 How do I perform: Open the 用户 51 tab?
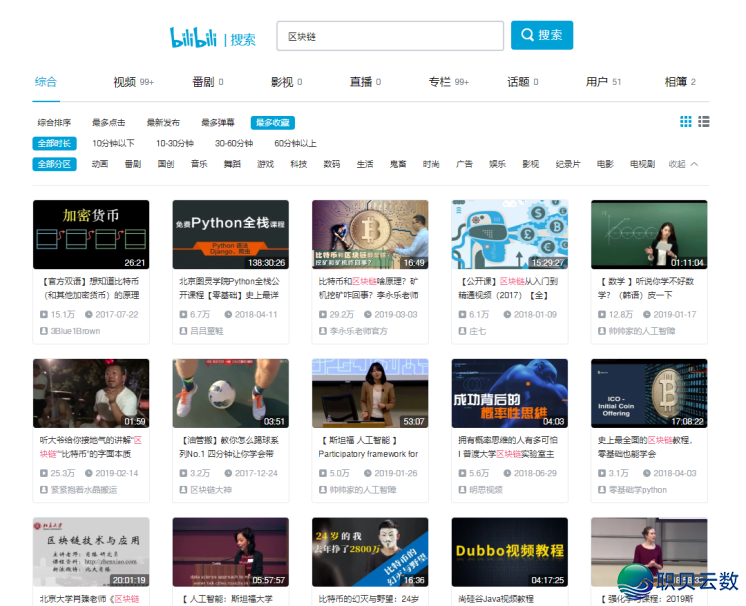603,82
